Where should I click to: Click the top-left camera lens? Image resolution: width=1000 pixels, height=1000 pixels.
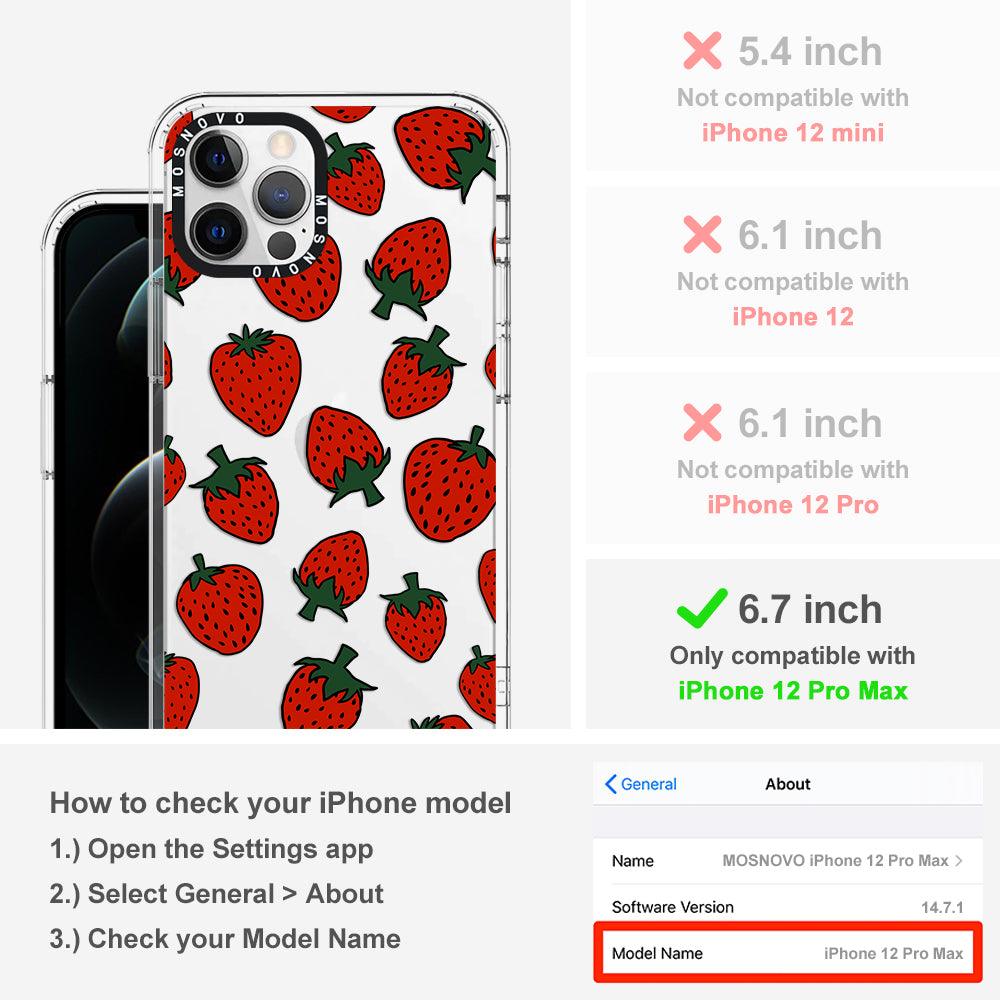click(x=218, y=158)
